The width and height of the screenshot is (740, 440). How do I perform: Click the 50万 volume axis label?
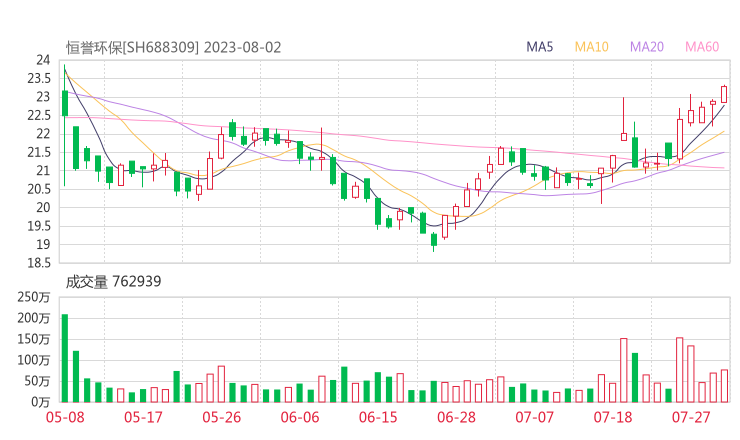tap(37, 381)
